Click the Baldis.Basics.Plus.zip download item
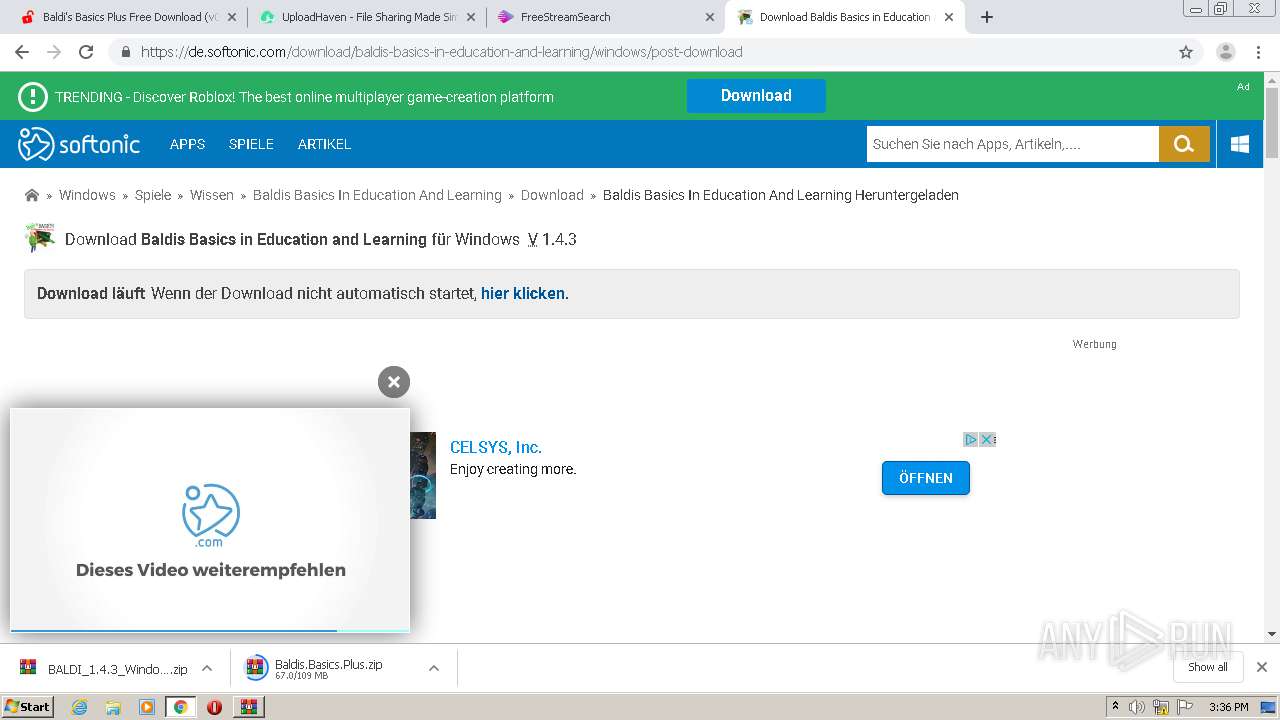Image resolution: width=1280 pixels, height=720 pixels. [330, 668]
